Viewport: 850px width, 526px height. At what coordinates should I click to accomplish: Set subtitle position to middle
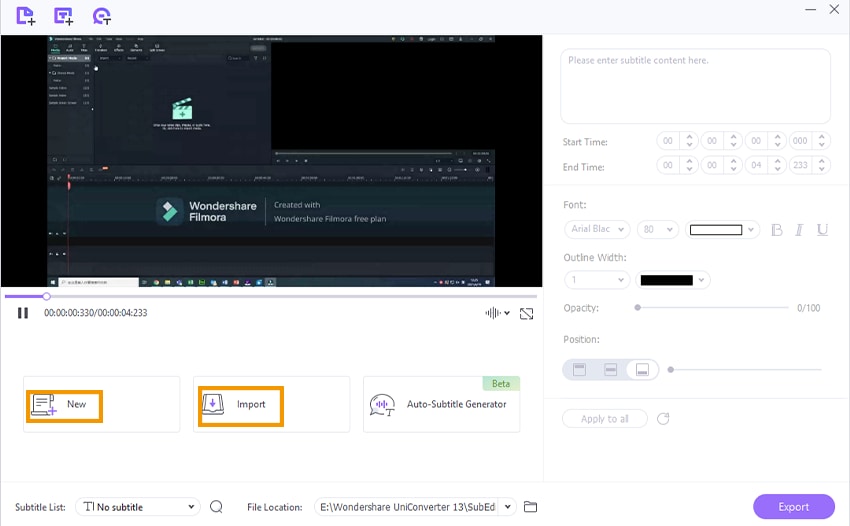(x=610, y=370)
